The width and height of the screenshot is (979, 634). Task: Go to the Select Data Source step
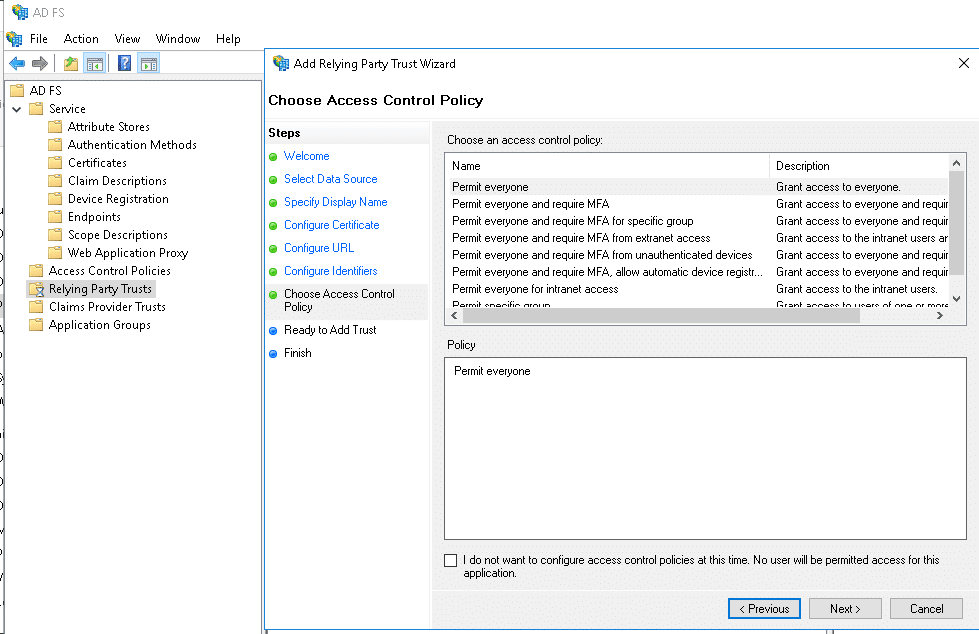[x=331, y=179]
